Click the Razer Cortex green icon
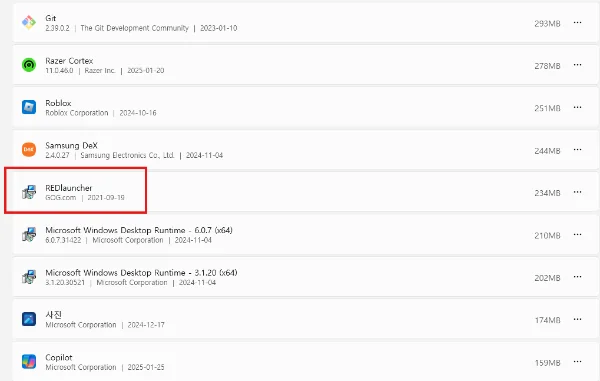Viewport: 600px width, 381px height. coord(29,65)
